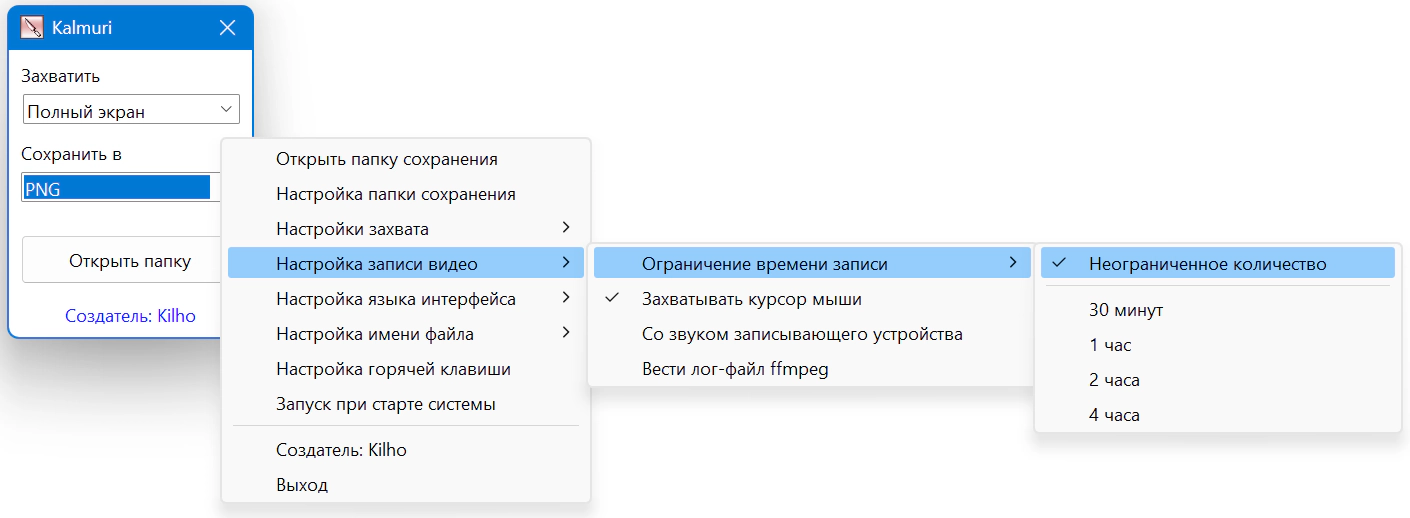Close the Kalmuri window
The image size is (1410, 518).
(x=228, y=28)
